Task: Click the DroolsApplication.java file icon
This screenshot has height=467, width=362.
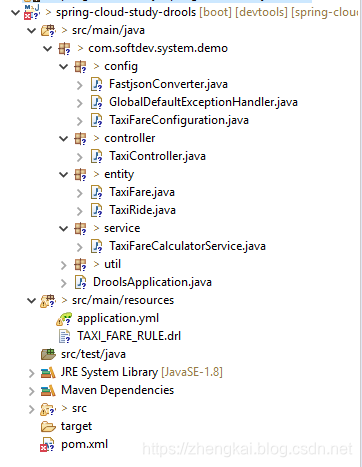Action: point(81,282)
